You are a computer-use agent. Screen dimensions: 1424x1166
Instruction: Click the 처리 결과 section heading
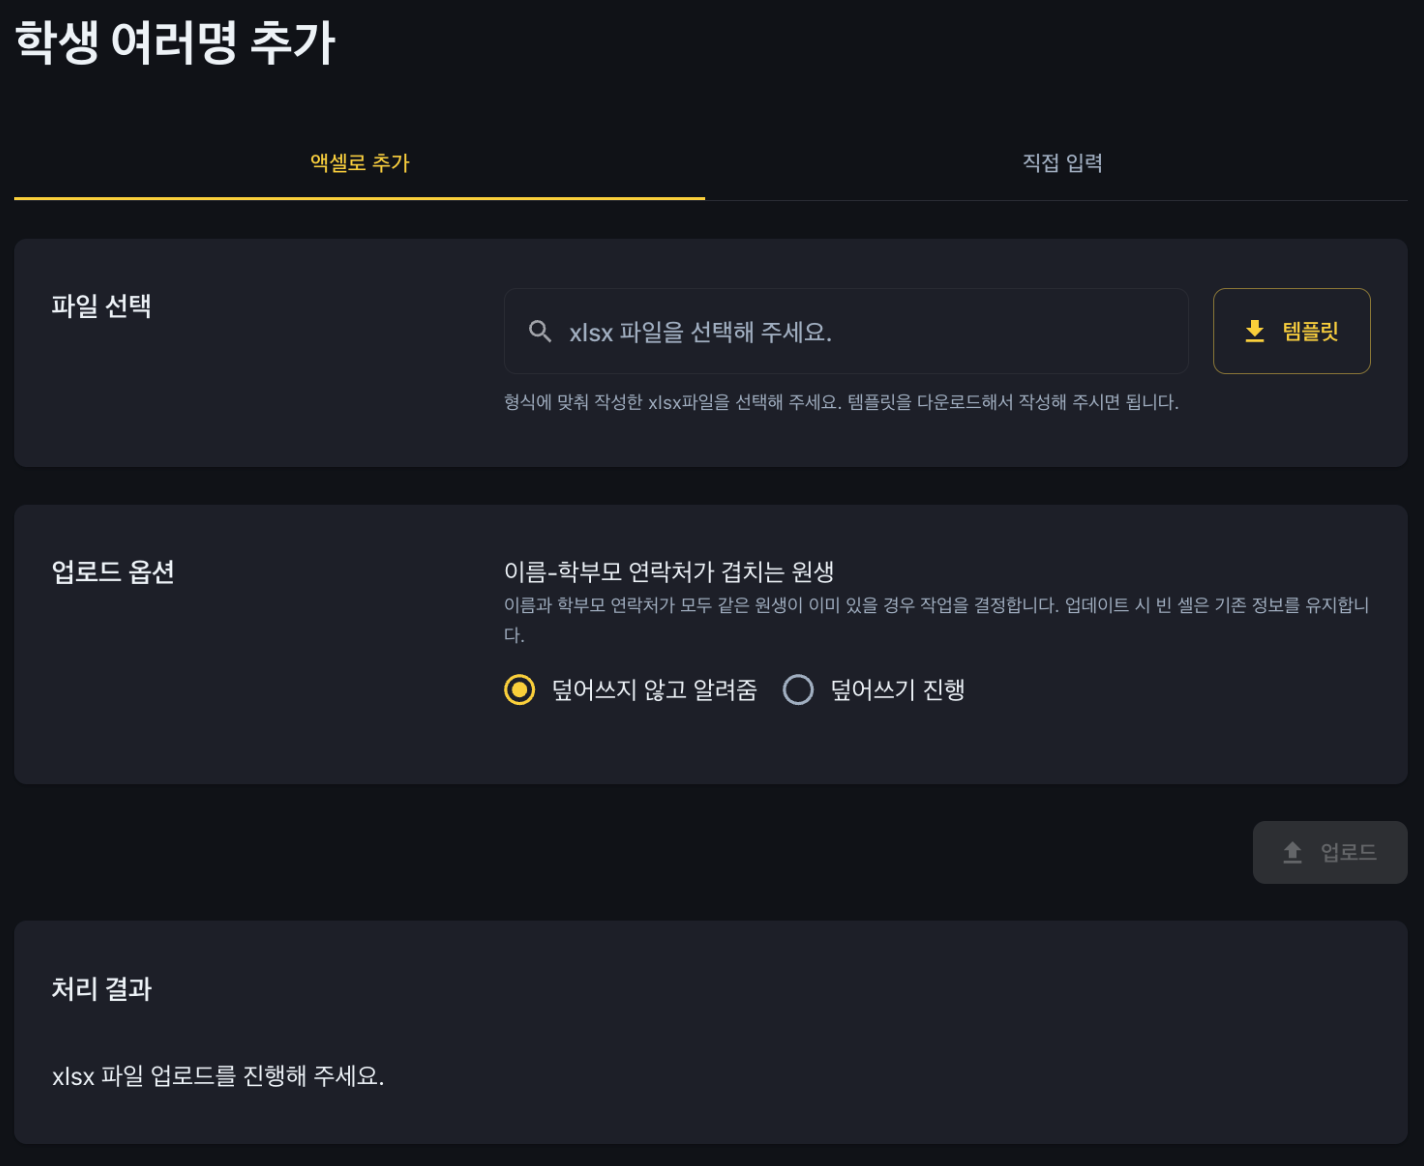coord(101,989)
